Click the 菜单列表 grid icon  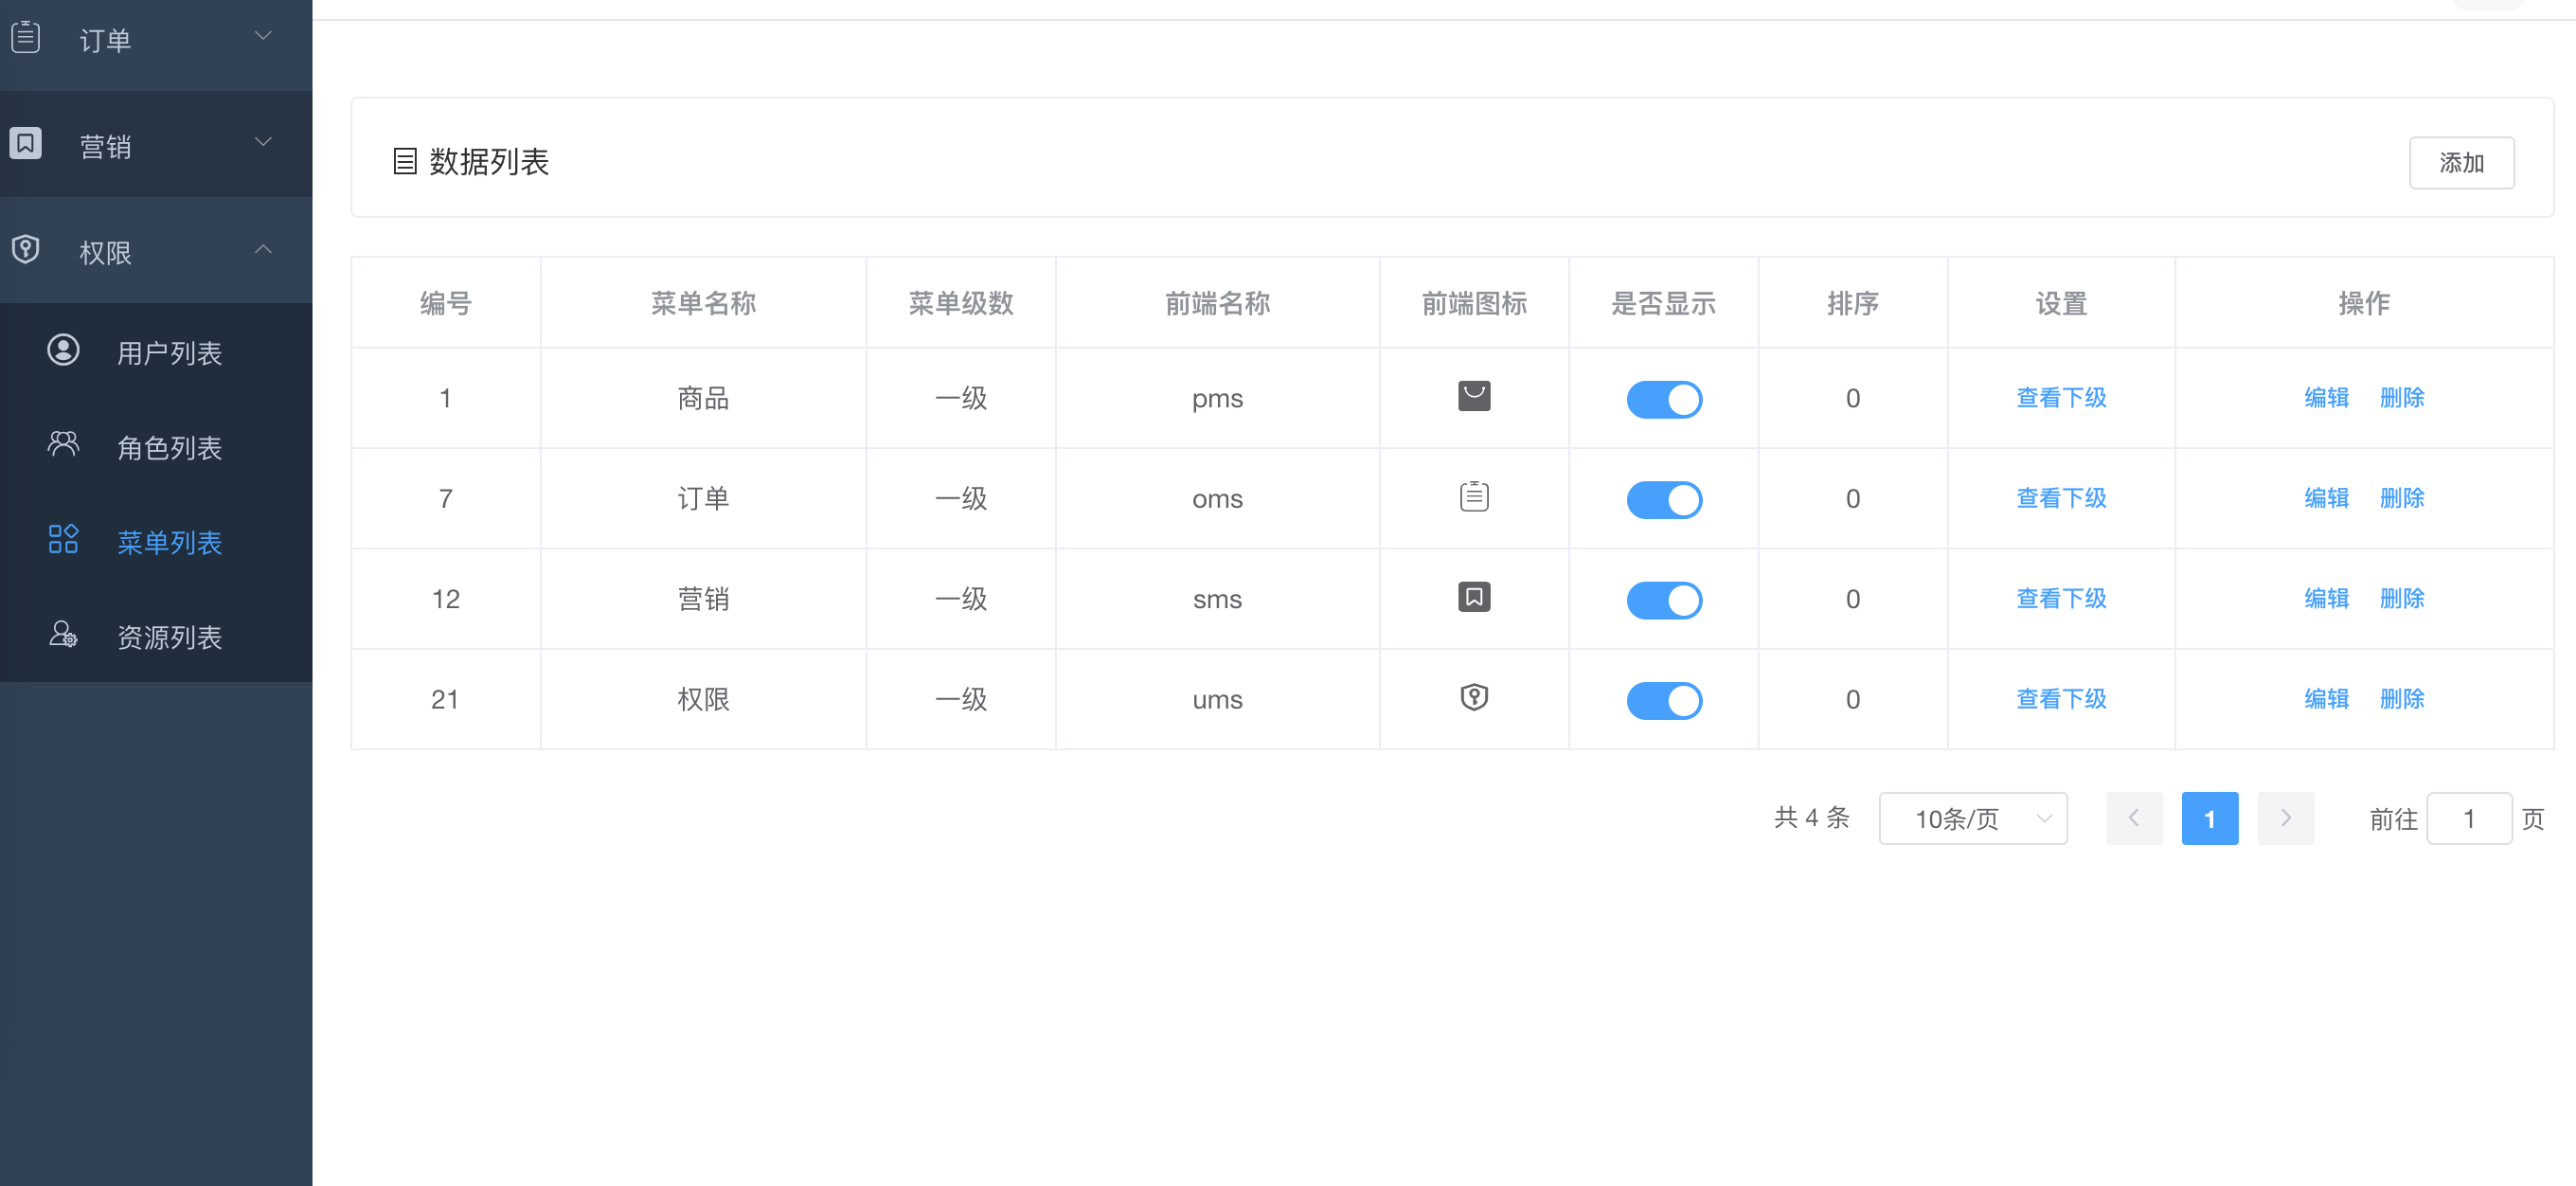click(63, 539)
